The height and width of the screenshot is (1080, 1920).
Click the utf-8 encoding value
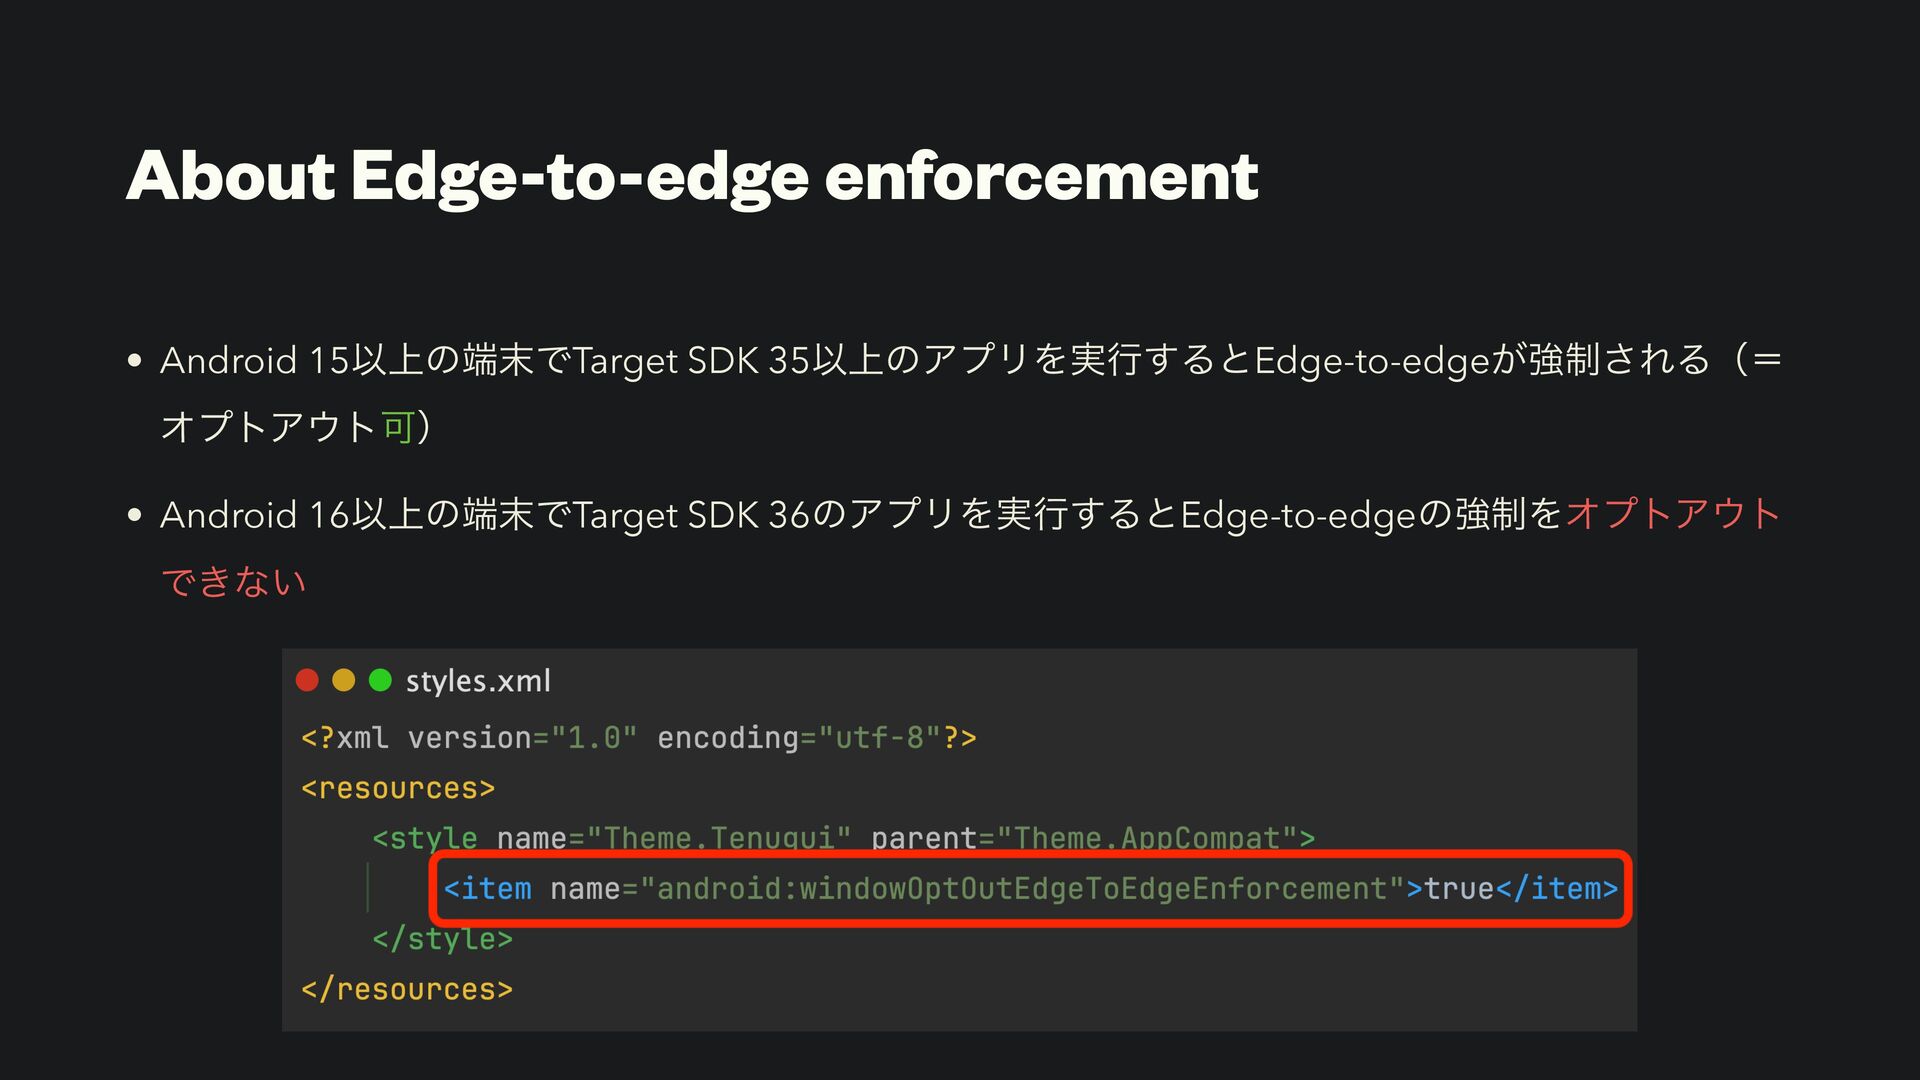coord(879,738)
